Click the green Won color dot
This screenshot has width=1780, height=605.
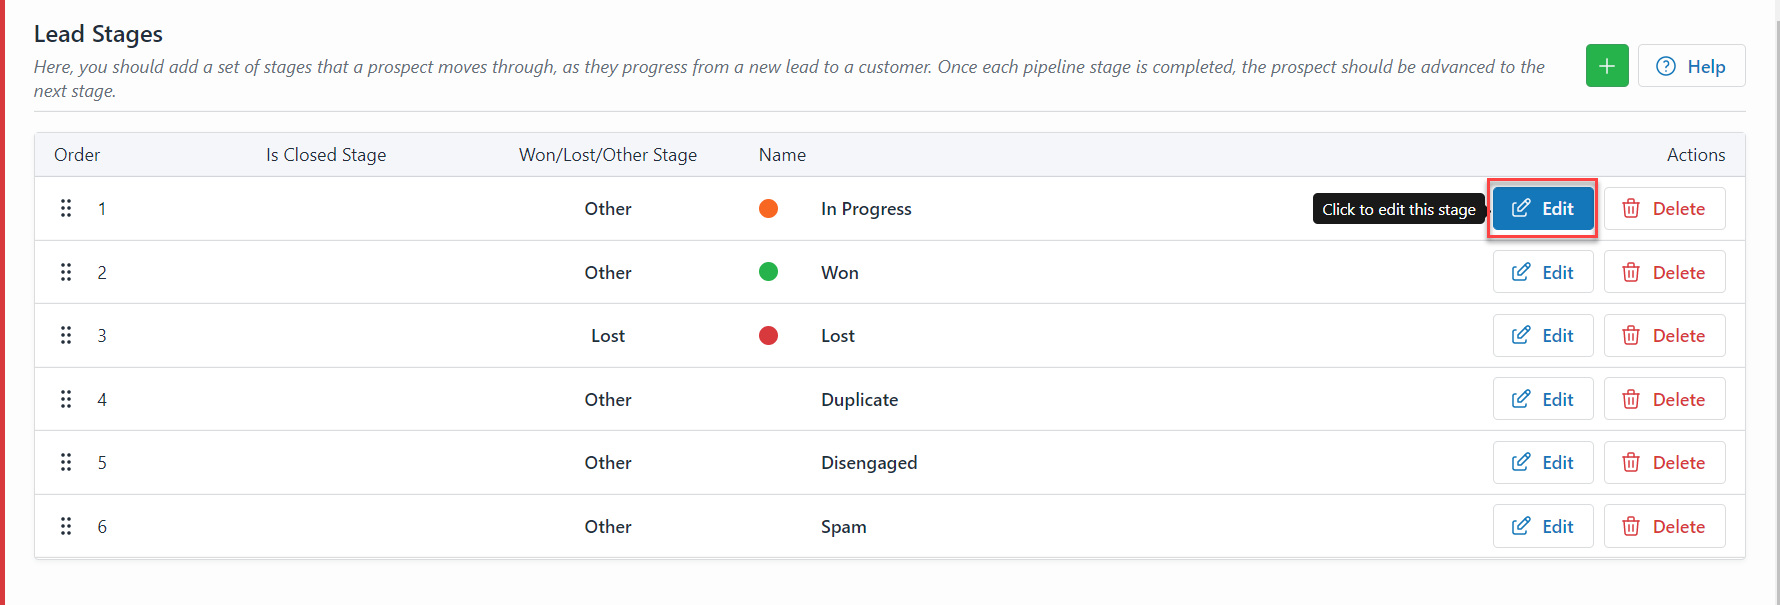[x=768, y=272]
